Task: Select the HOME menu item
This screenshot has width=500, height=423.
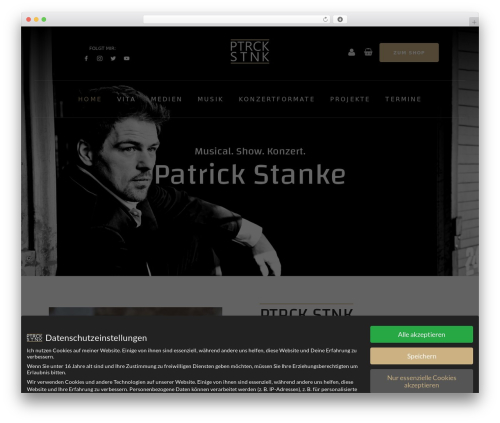Action: 90,99
